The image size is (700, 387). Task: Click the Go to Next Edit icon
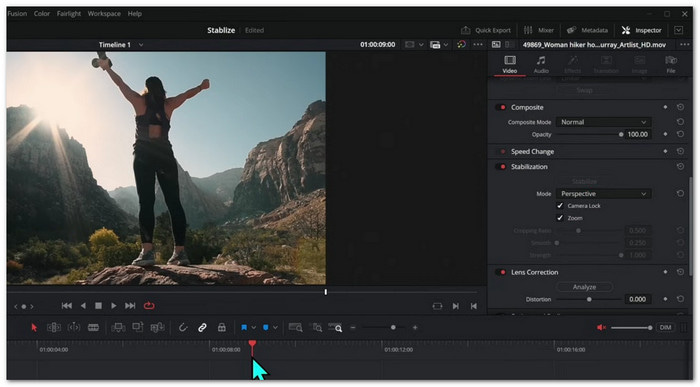455,306
